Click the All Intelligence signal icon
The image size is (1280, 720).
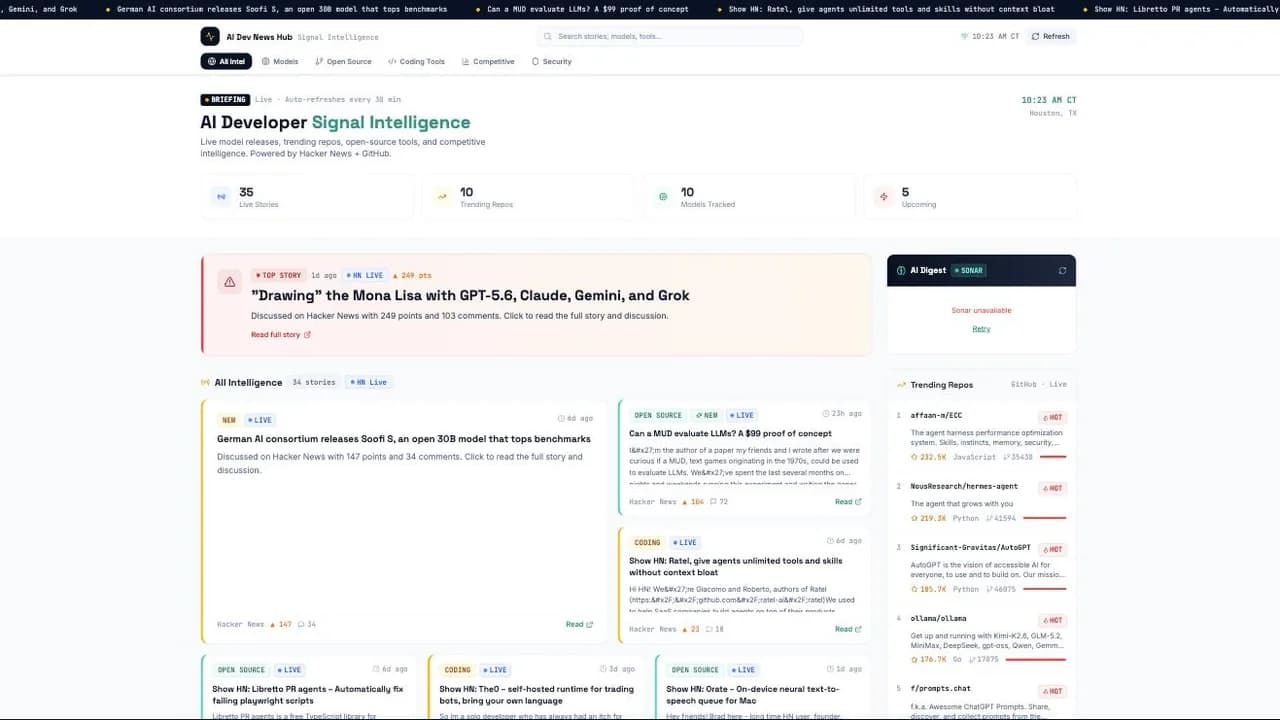[x=206, y=382]
